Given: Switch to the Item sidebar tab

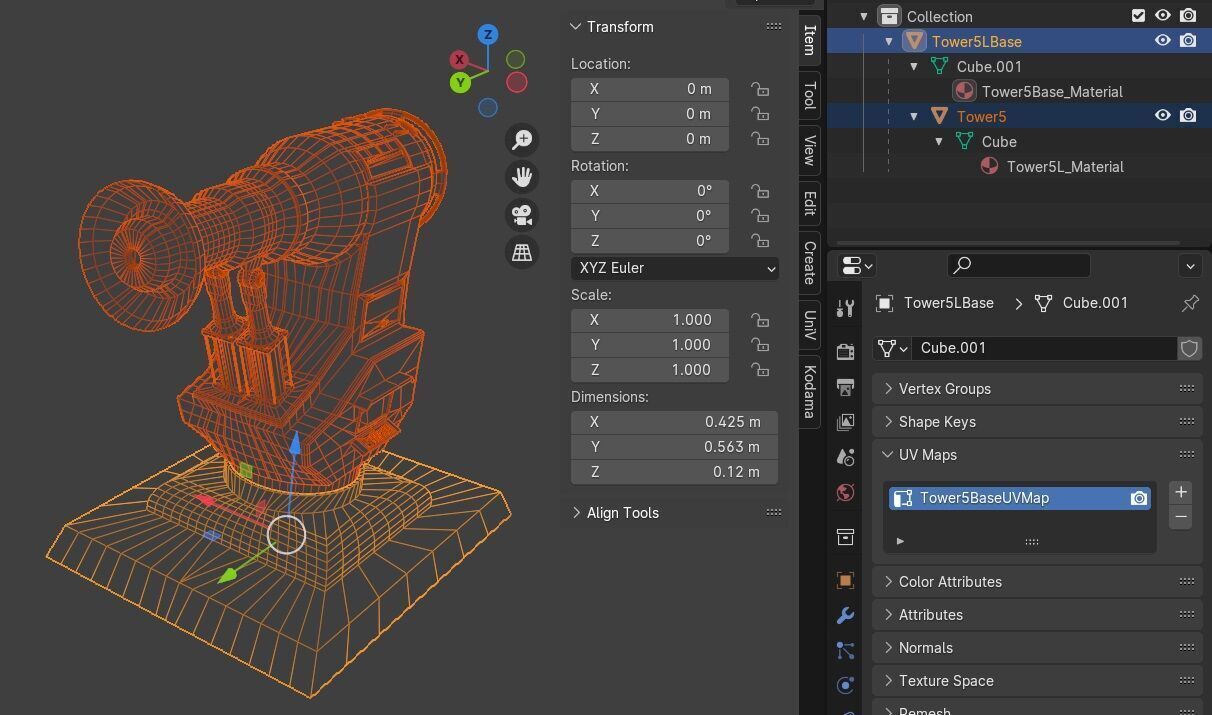Looking at the screenshot, I should pos(810,40).
